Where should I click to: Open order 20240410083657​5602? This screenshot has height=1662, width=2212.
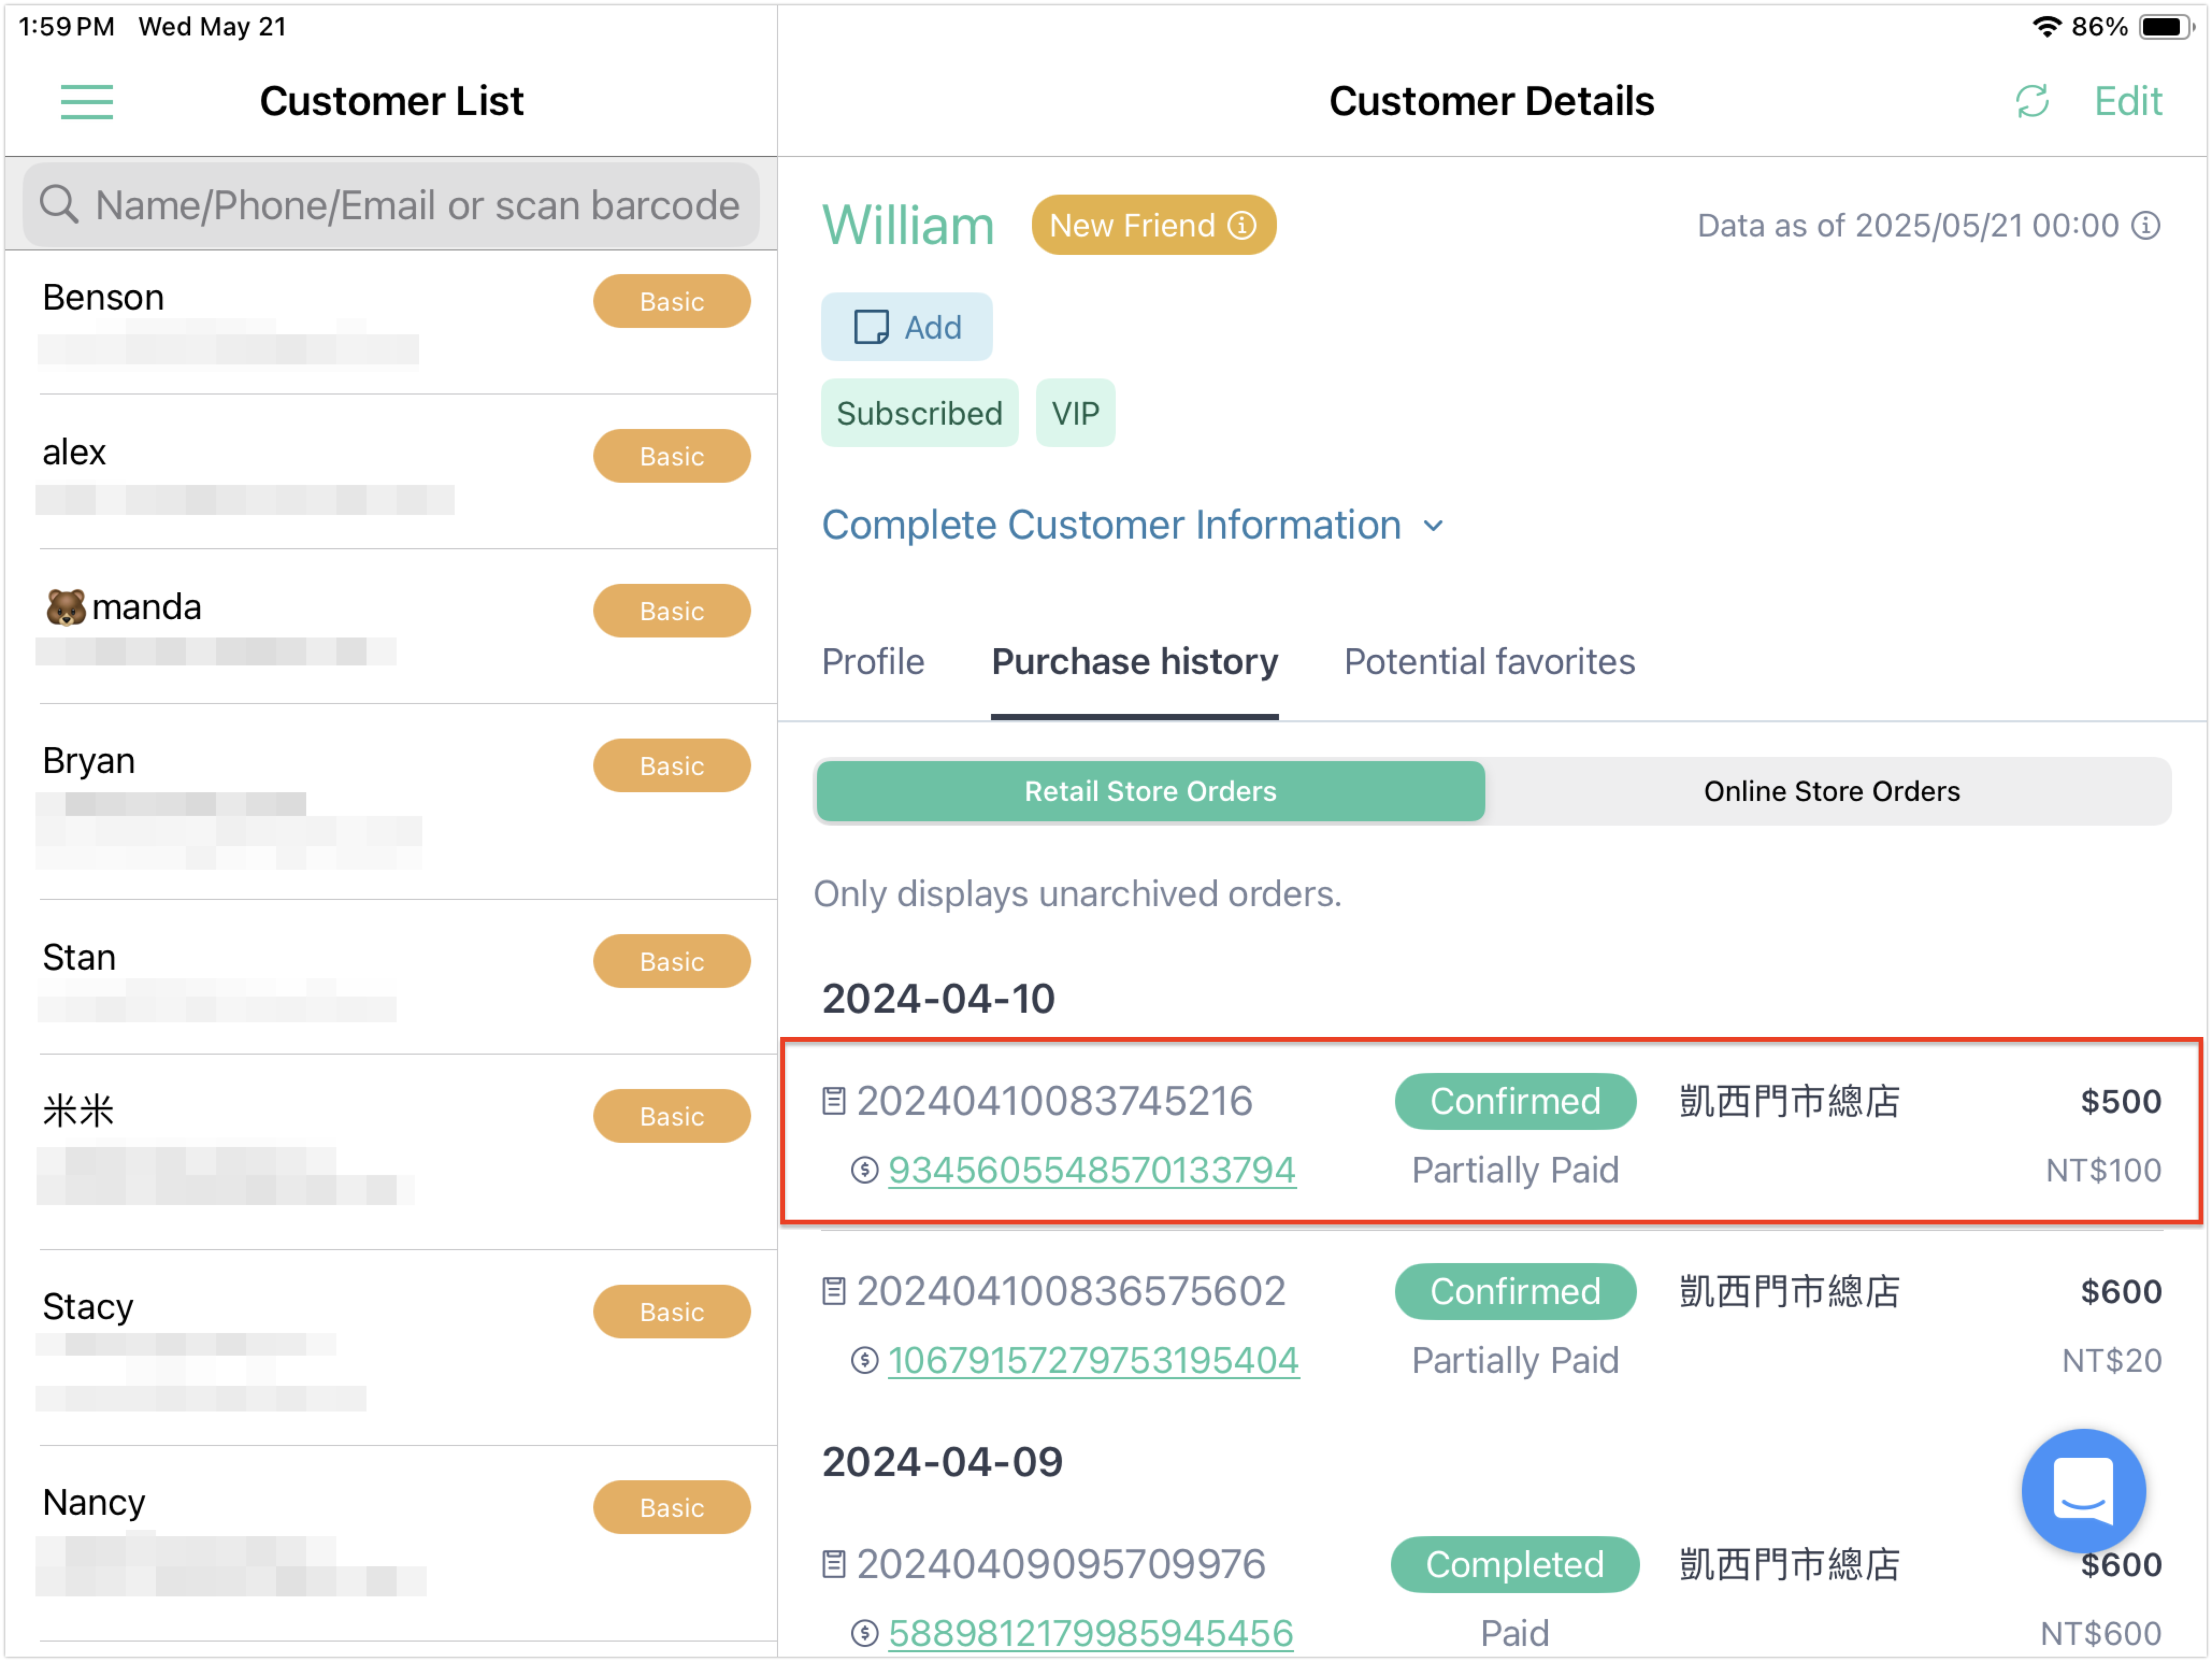1070,1292
